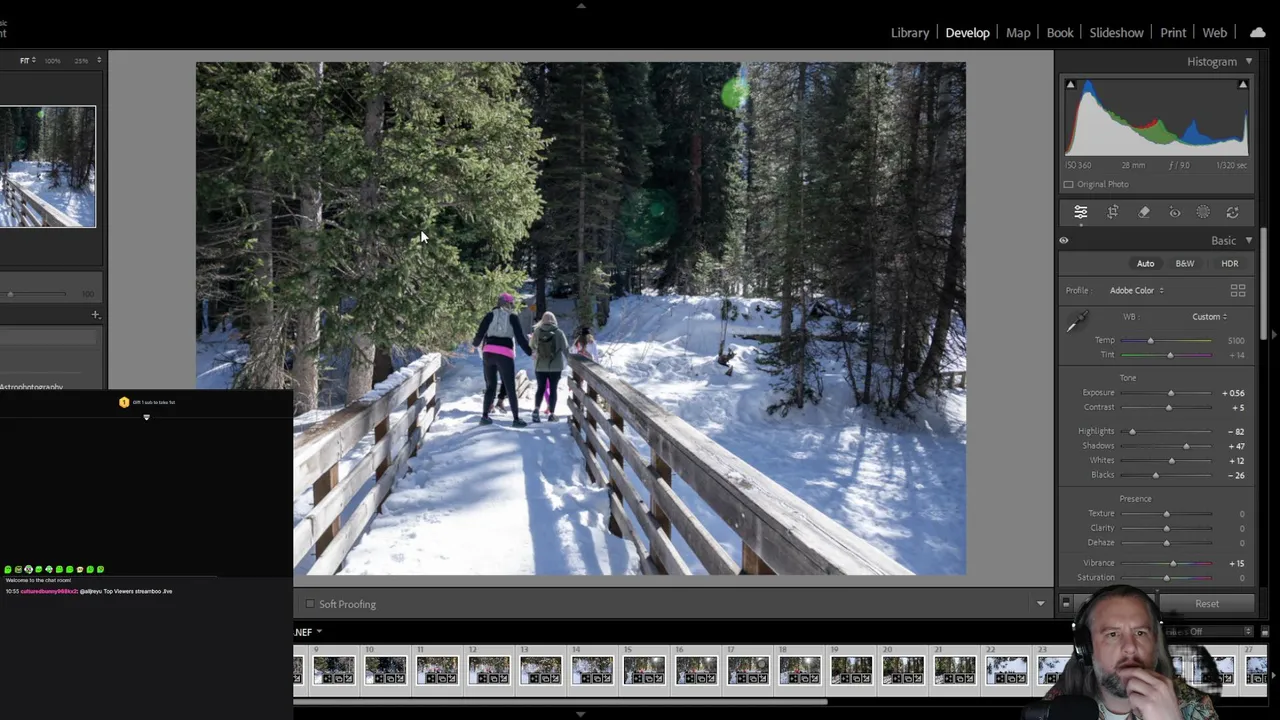The height and width of the screenshot is (720, 1280).
Task: Click the panel switch beside Reset button
Action: pos(1066,603)
